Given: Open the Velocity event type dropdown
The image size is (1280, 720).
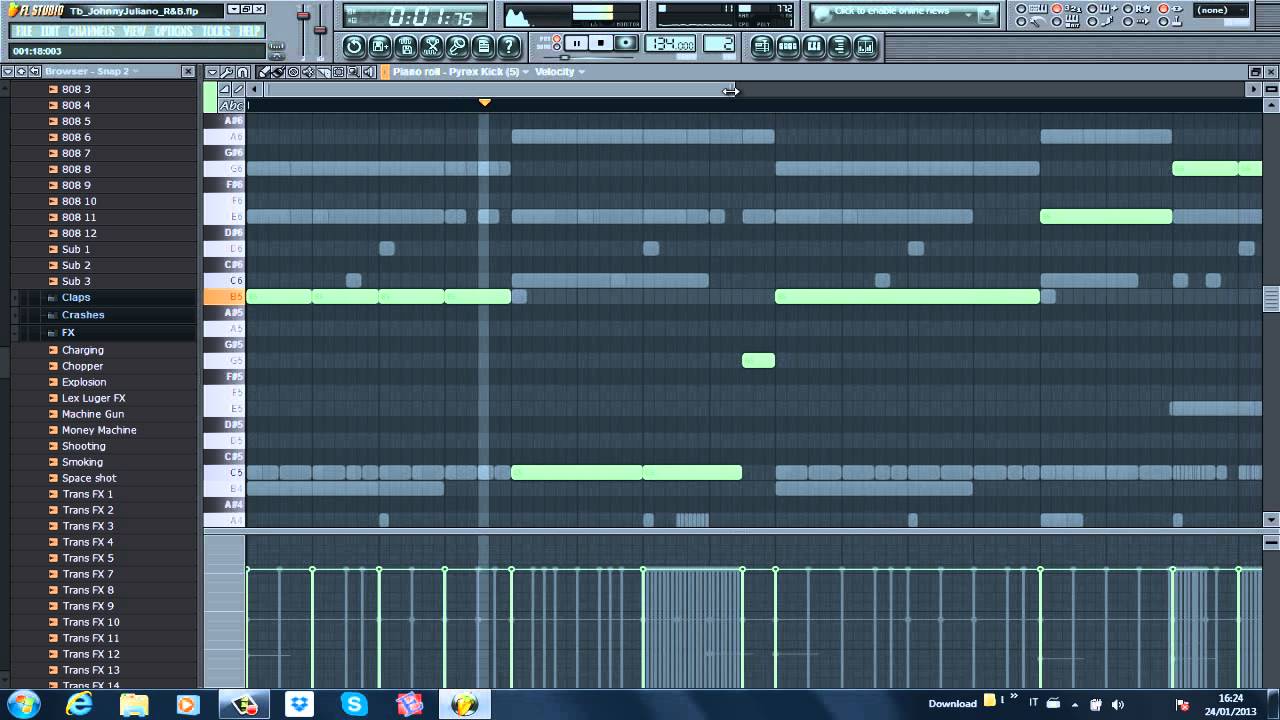Looking at the screenshot, I should [x=560, y=72].
